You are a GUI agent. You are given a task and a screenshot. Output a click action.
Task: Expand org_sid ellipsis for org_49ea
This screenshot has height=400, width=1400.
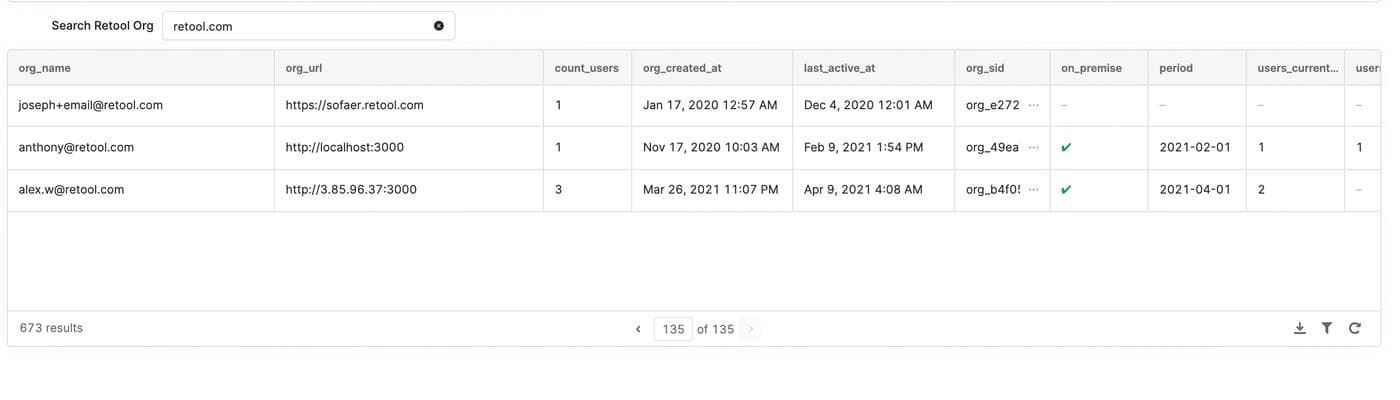point(1033,147)
